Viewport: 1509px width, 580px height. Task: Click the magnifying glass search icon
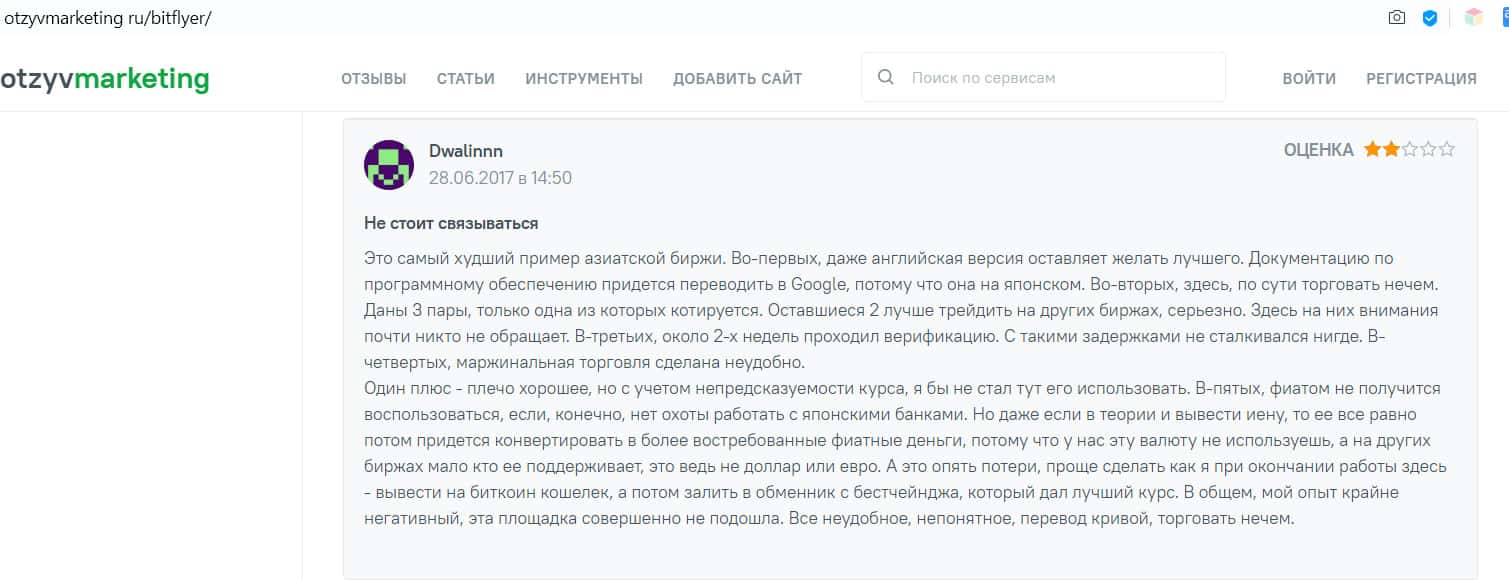click(x=885, y=78)
